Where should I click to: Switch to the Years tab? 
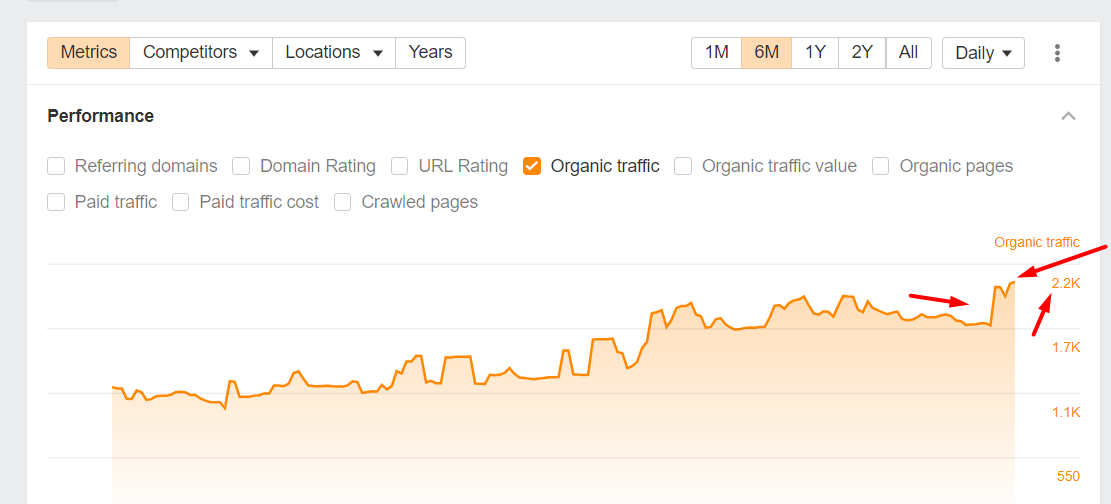point(431,53)
